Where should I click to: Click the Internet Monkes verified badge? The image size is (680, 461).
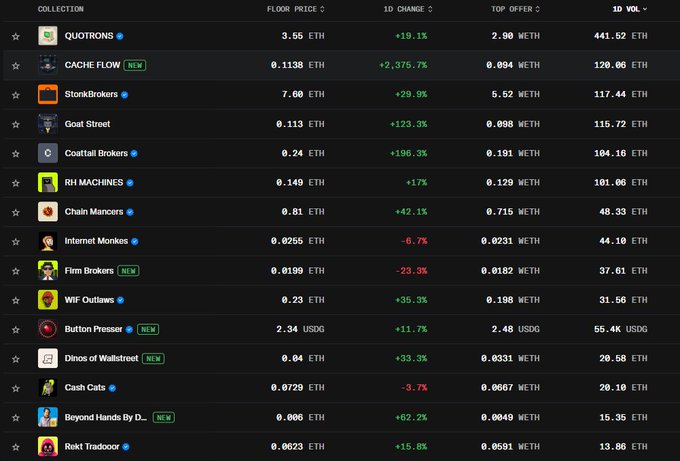135,242
